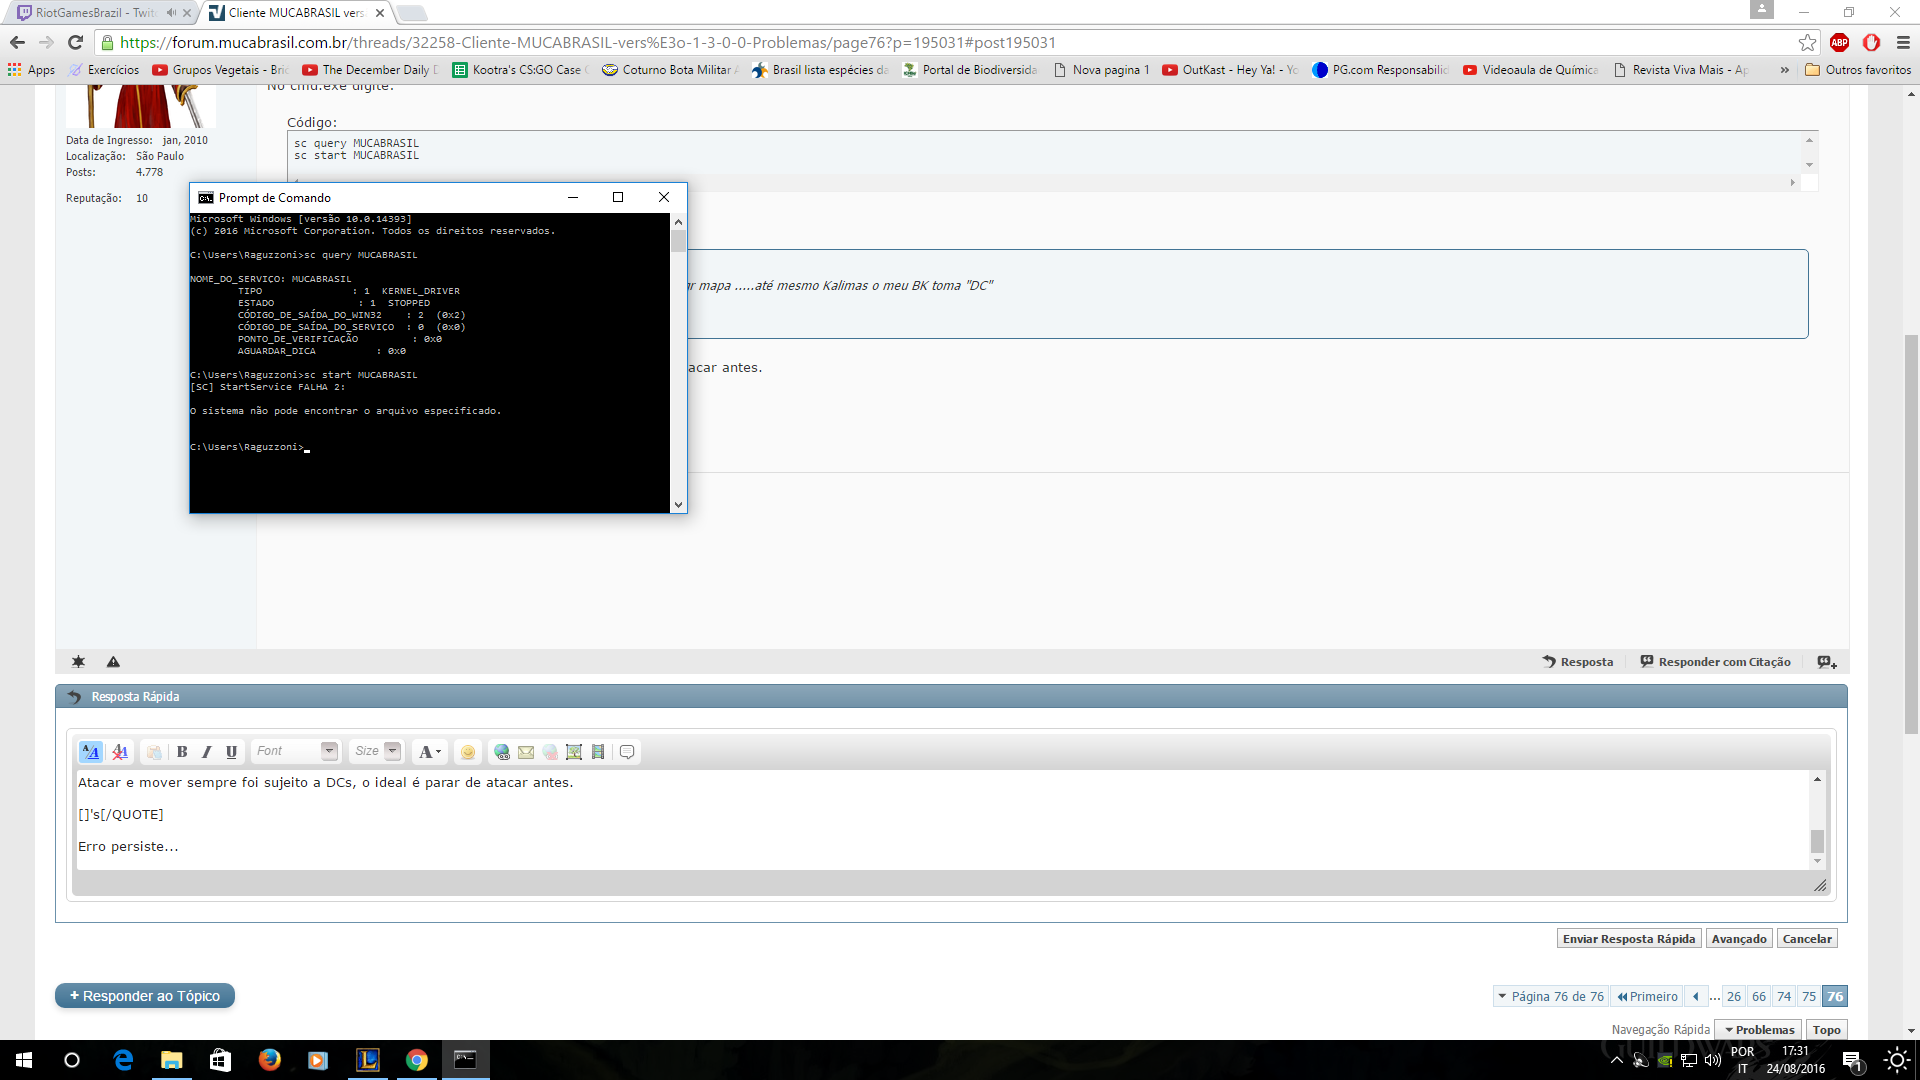Viewport: 1920px width, 1080px height.
Task: Click Enviar Resposta Rápida button
Action: tap(1628, 939)
